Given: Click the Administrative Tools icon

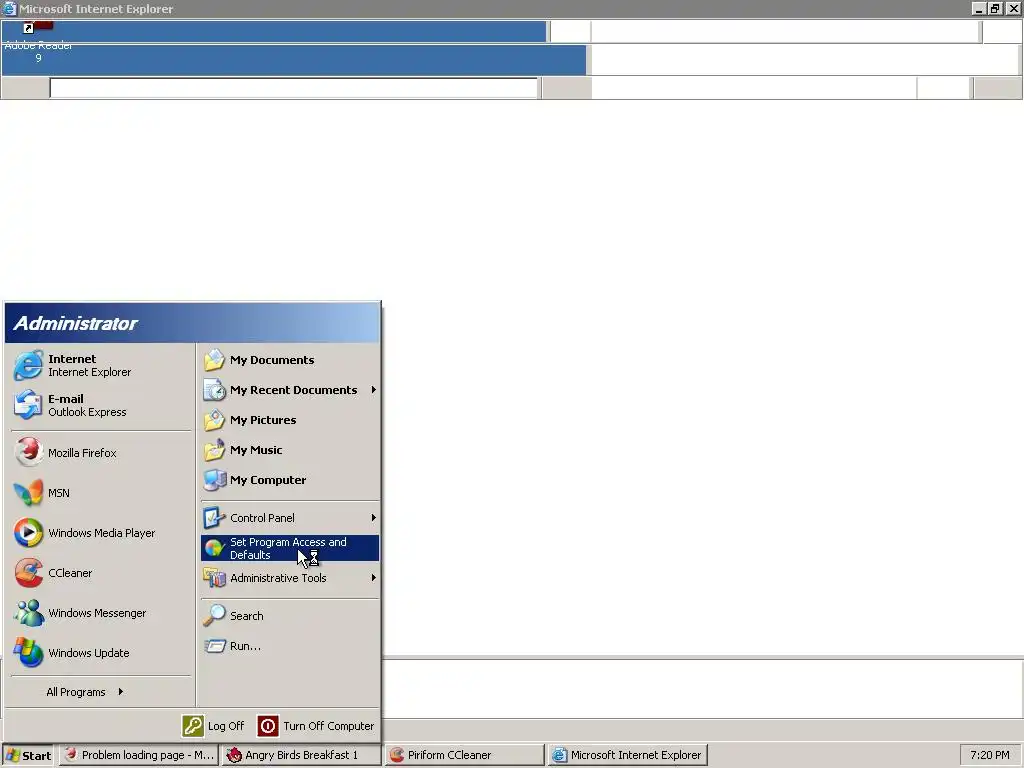Looking at the screenshot, I should point(214,578).
